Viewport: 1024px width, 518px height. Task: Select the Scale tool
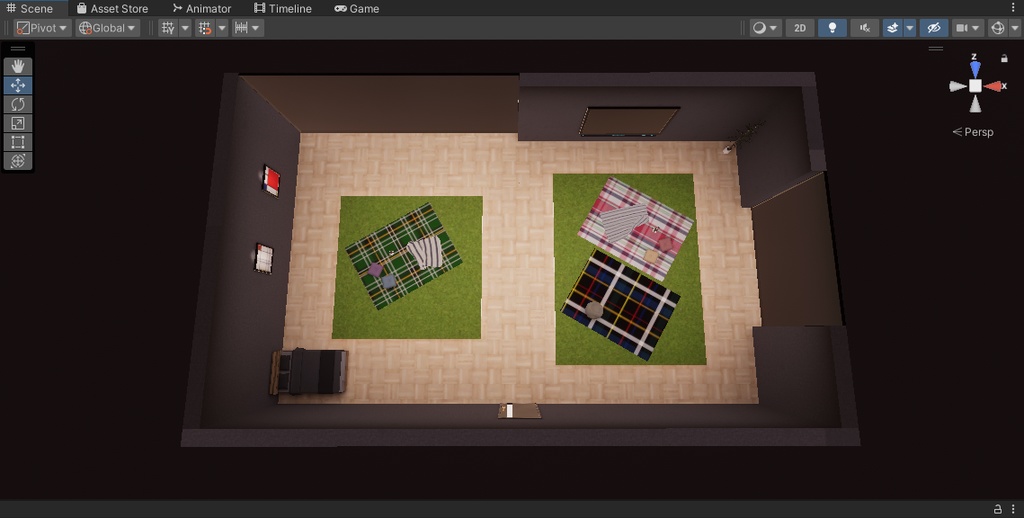click(18, 123)
